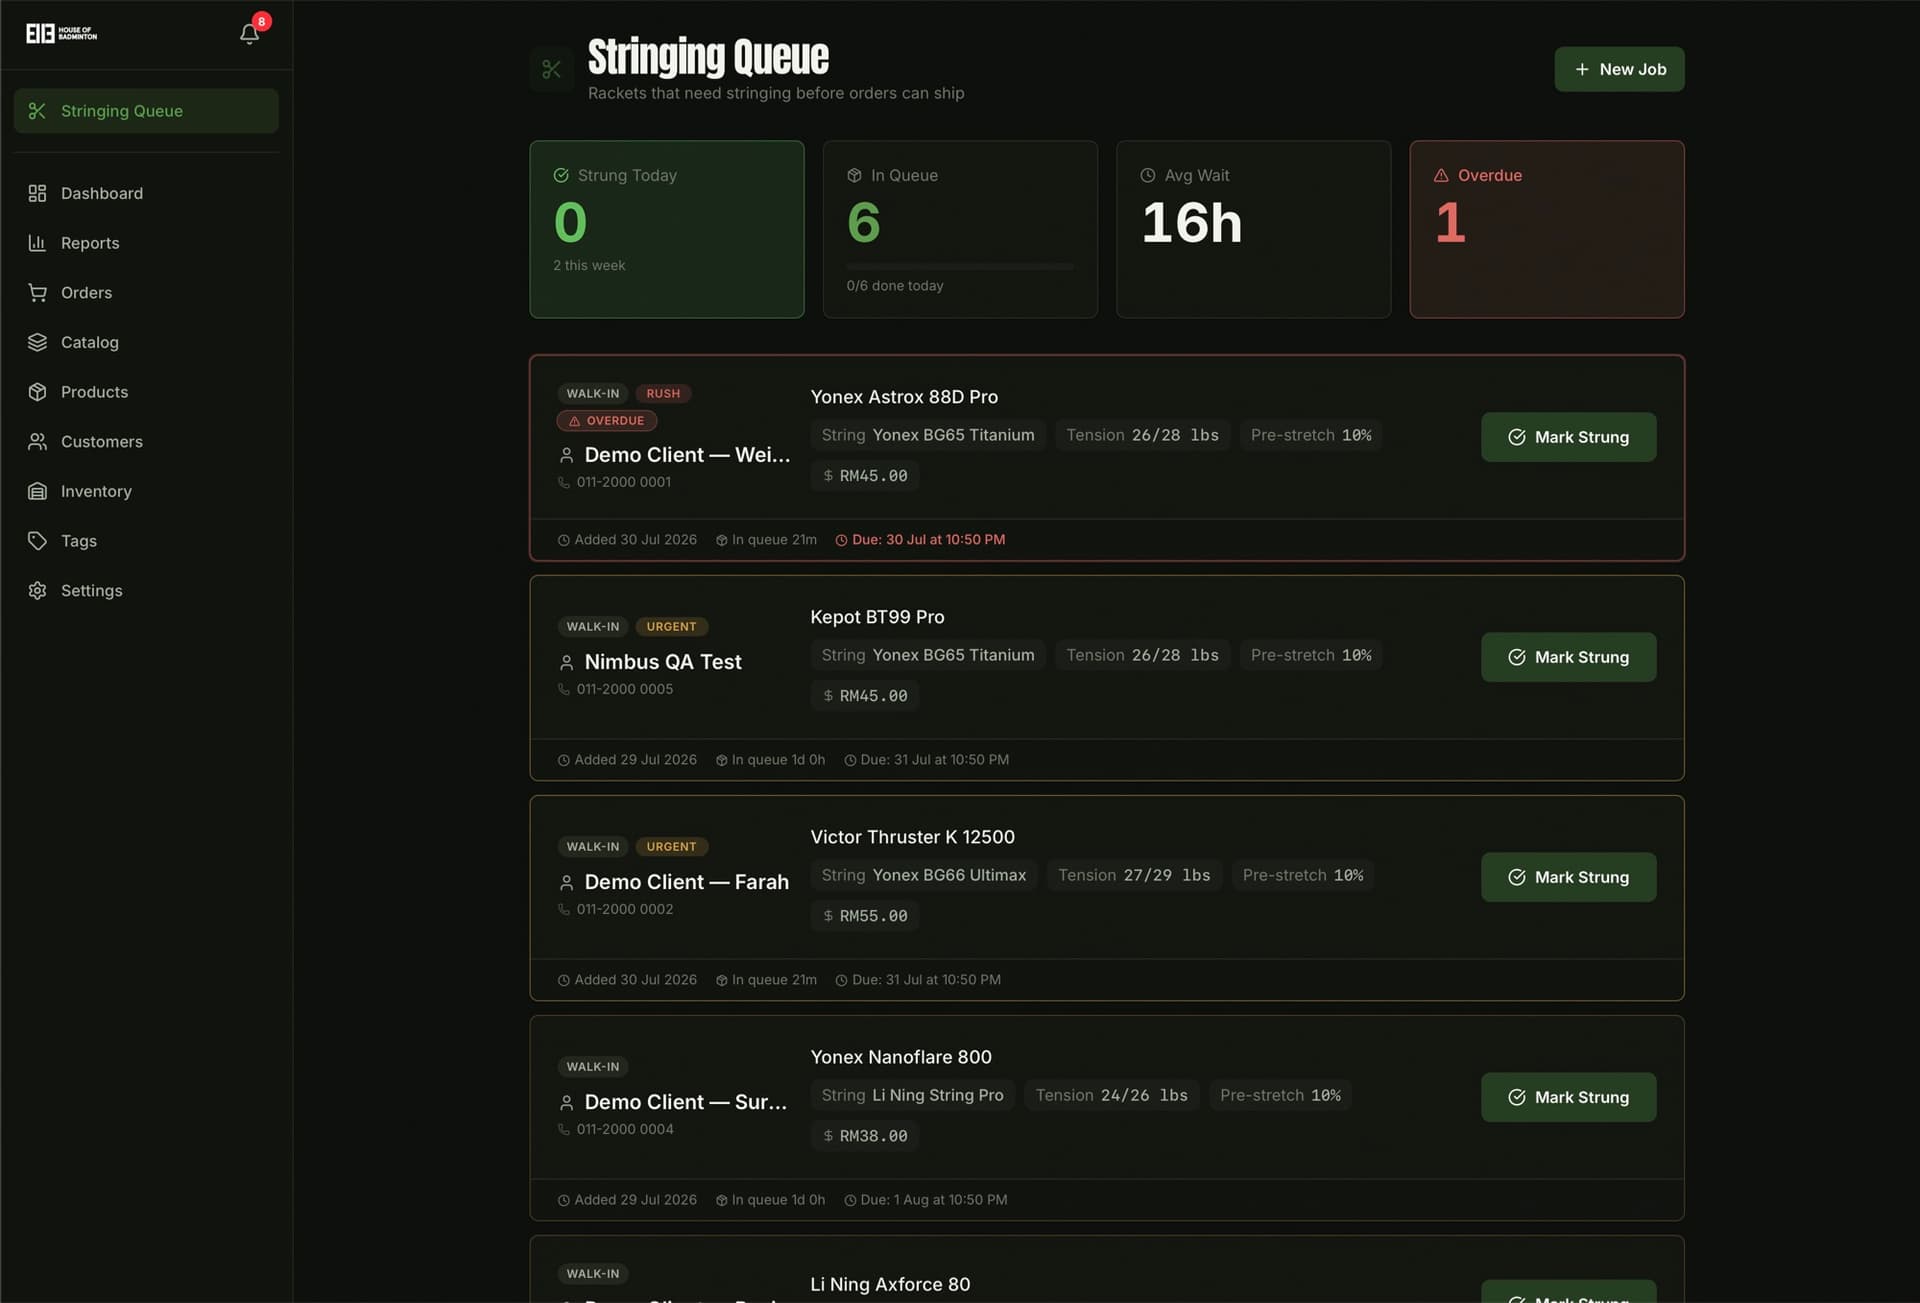Open Settings from sidebar
The height and width of the screenshot is (1303, 1920).
click(x=146, y=590)
